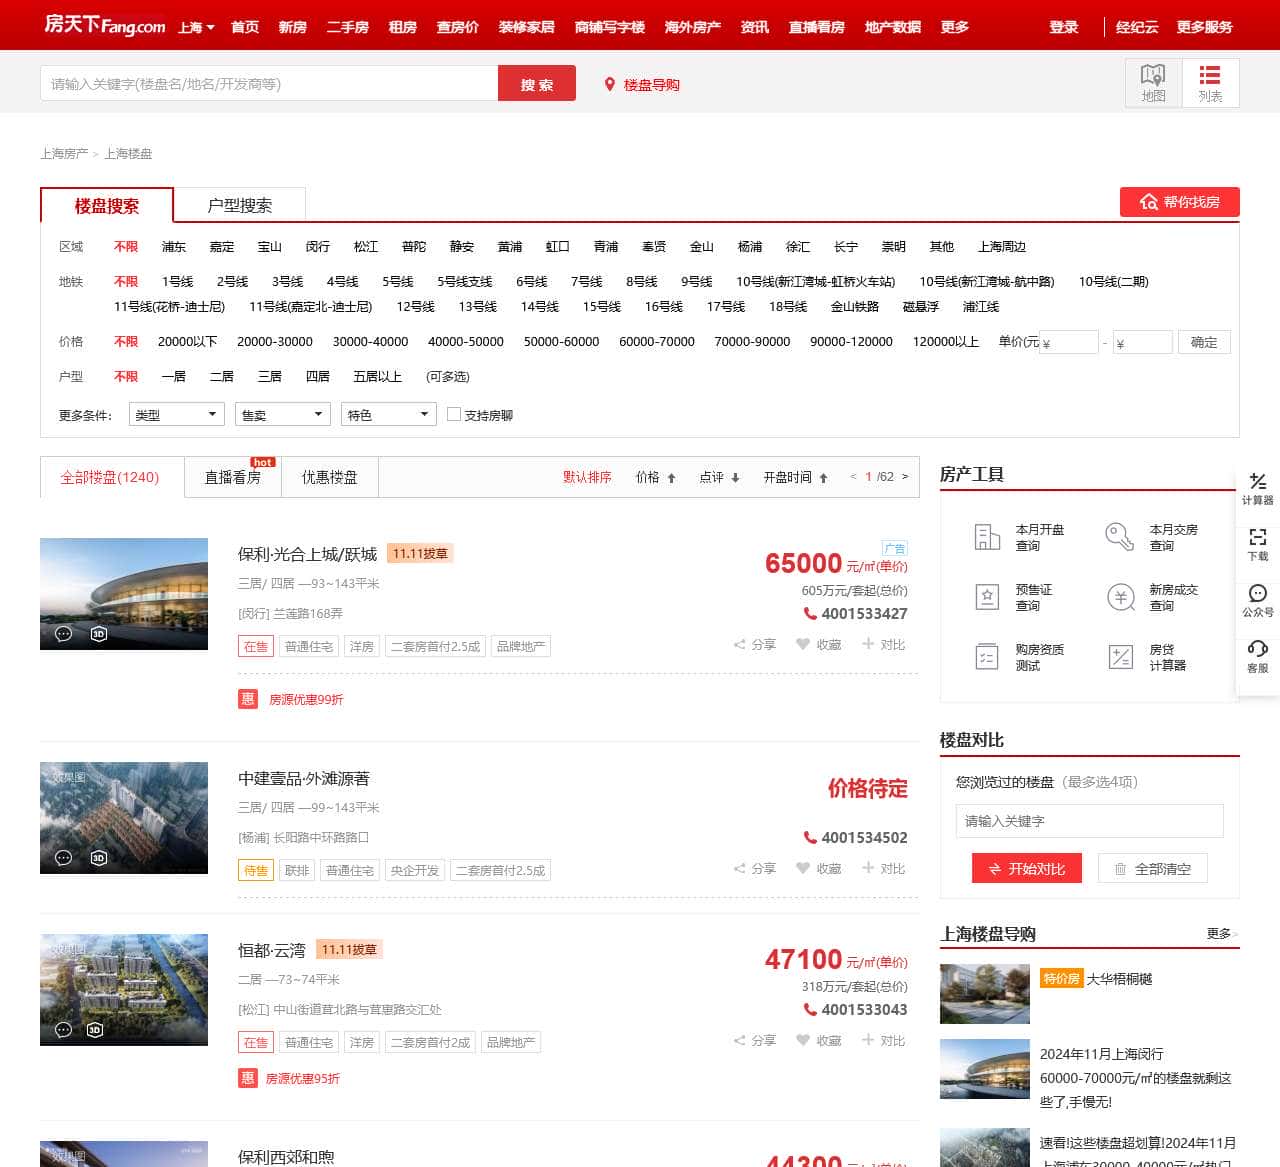Click the 预售证查询 star document icon
The height and width of the screenshot is (1167, 1280).
987,597
